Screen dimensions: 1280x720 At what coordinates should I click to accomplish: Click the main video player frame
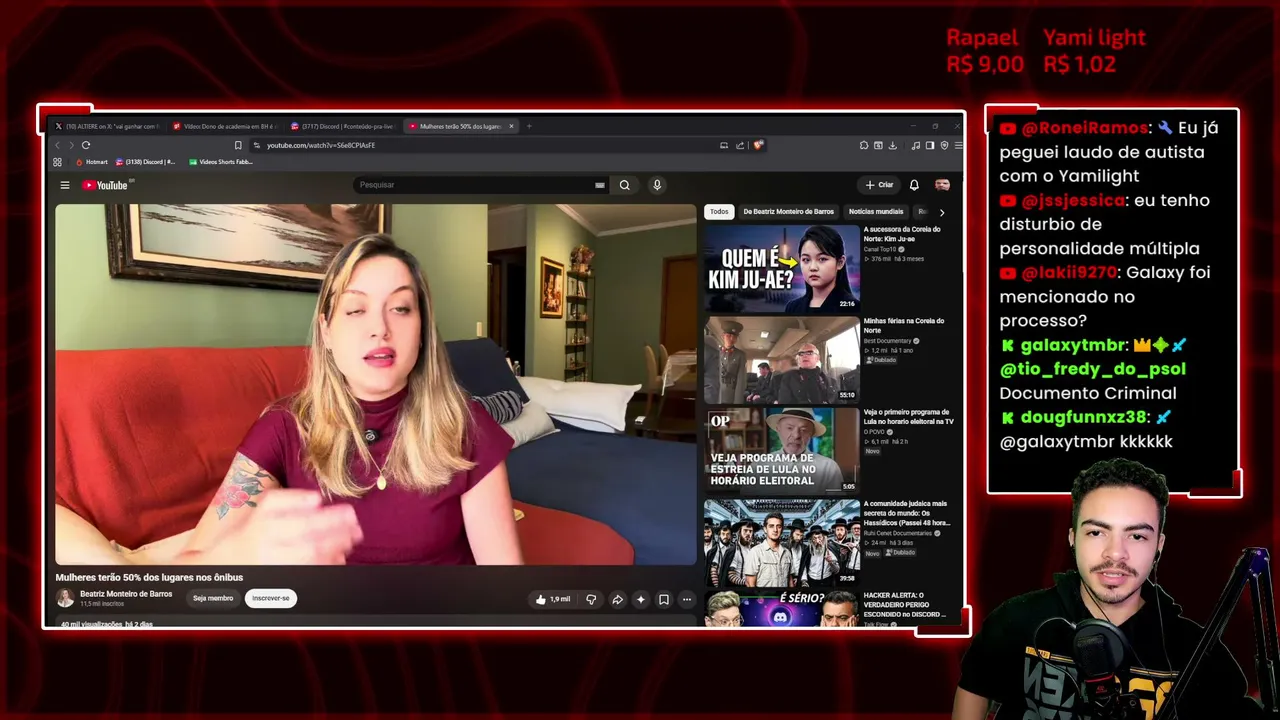tap(376, 385)
